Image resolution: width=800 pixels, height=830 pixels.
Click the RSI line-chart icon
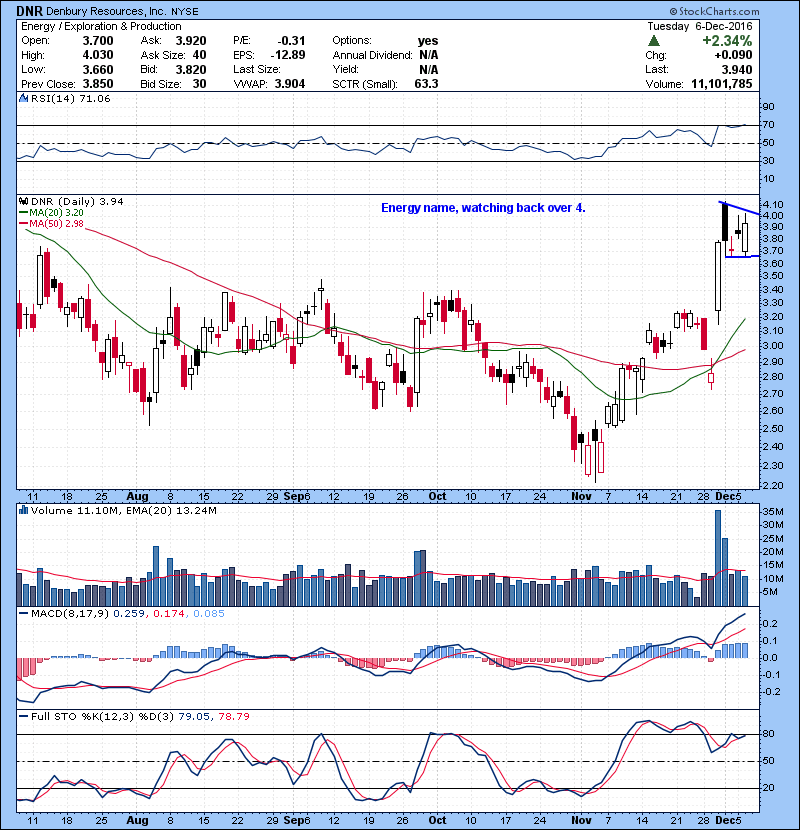click(23, 98)
